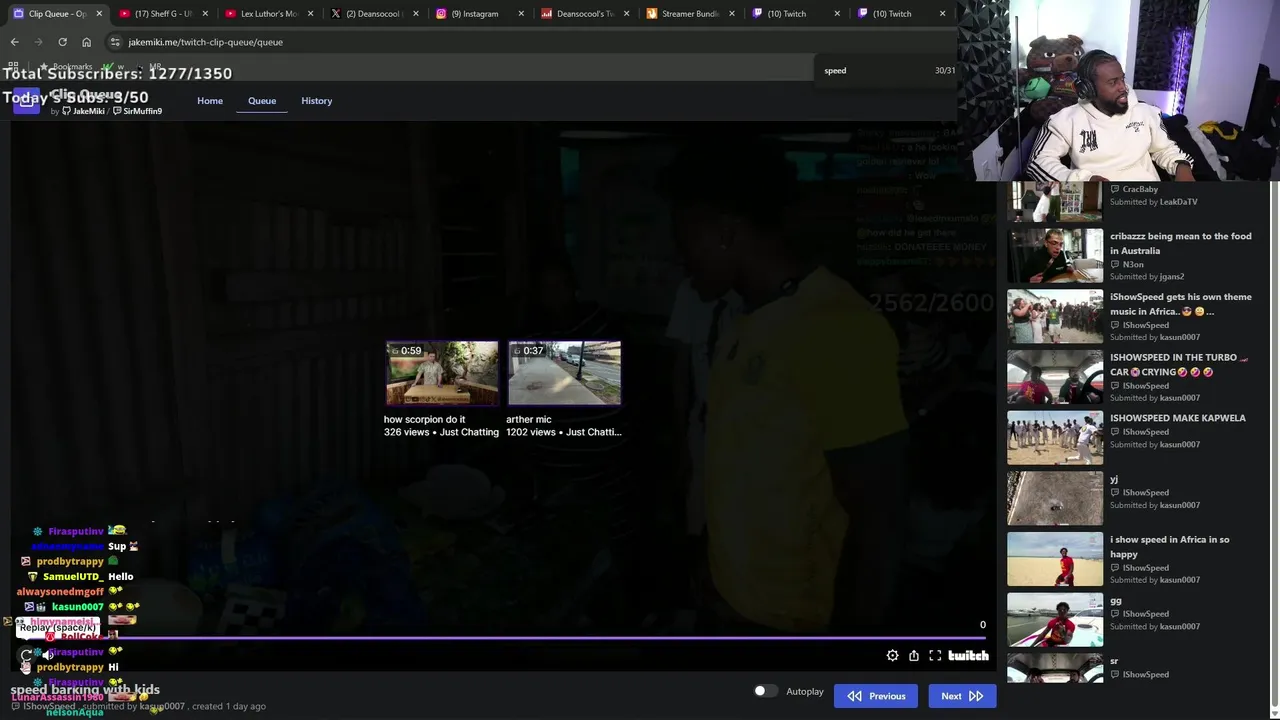The image size is (1280, 720).
Task: Reload the page with the refresh icon
Action: pyautogui.click(x=62, y=42)
